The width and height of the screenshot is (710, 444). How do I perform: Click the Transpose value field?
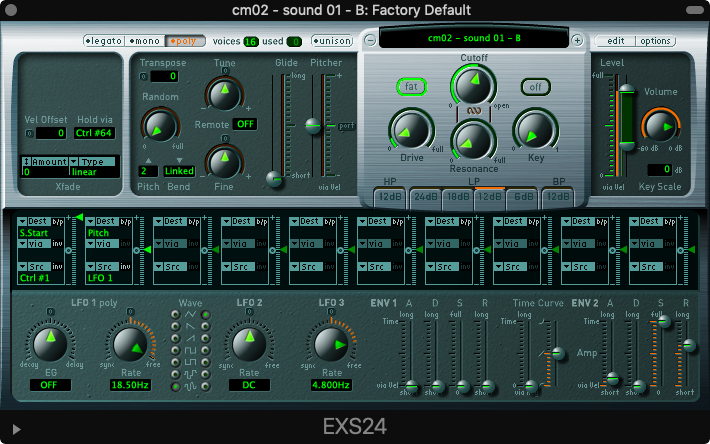(166, 76)
